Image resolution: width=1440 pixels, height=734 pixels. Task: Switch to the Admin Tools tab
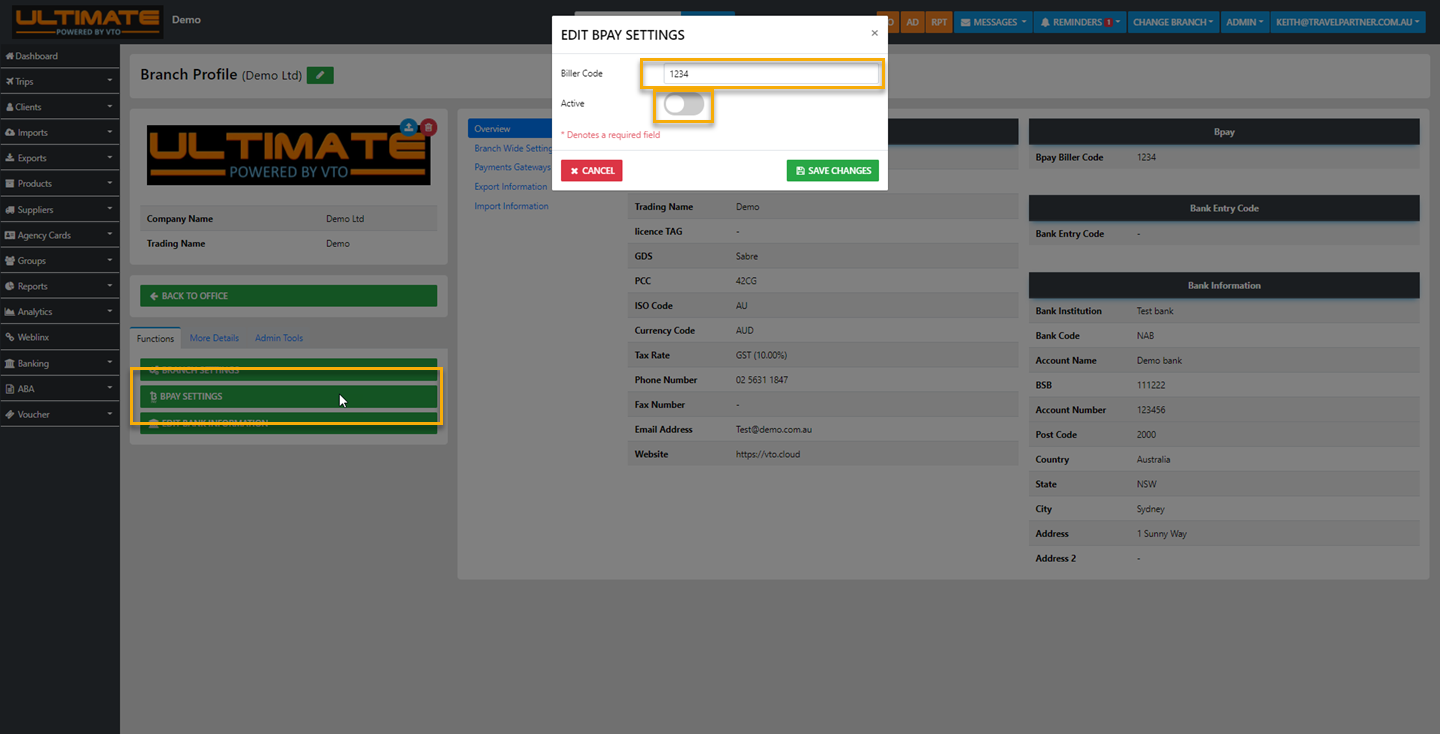(x=279, y=338)
